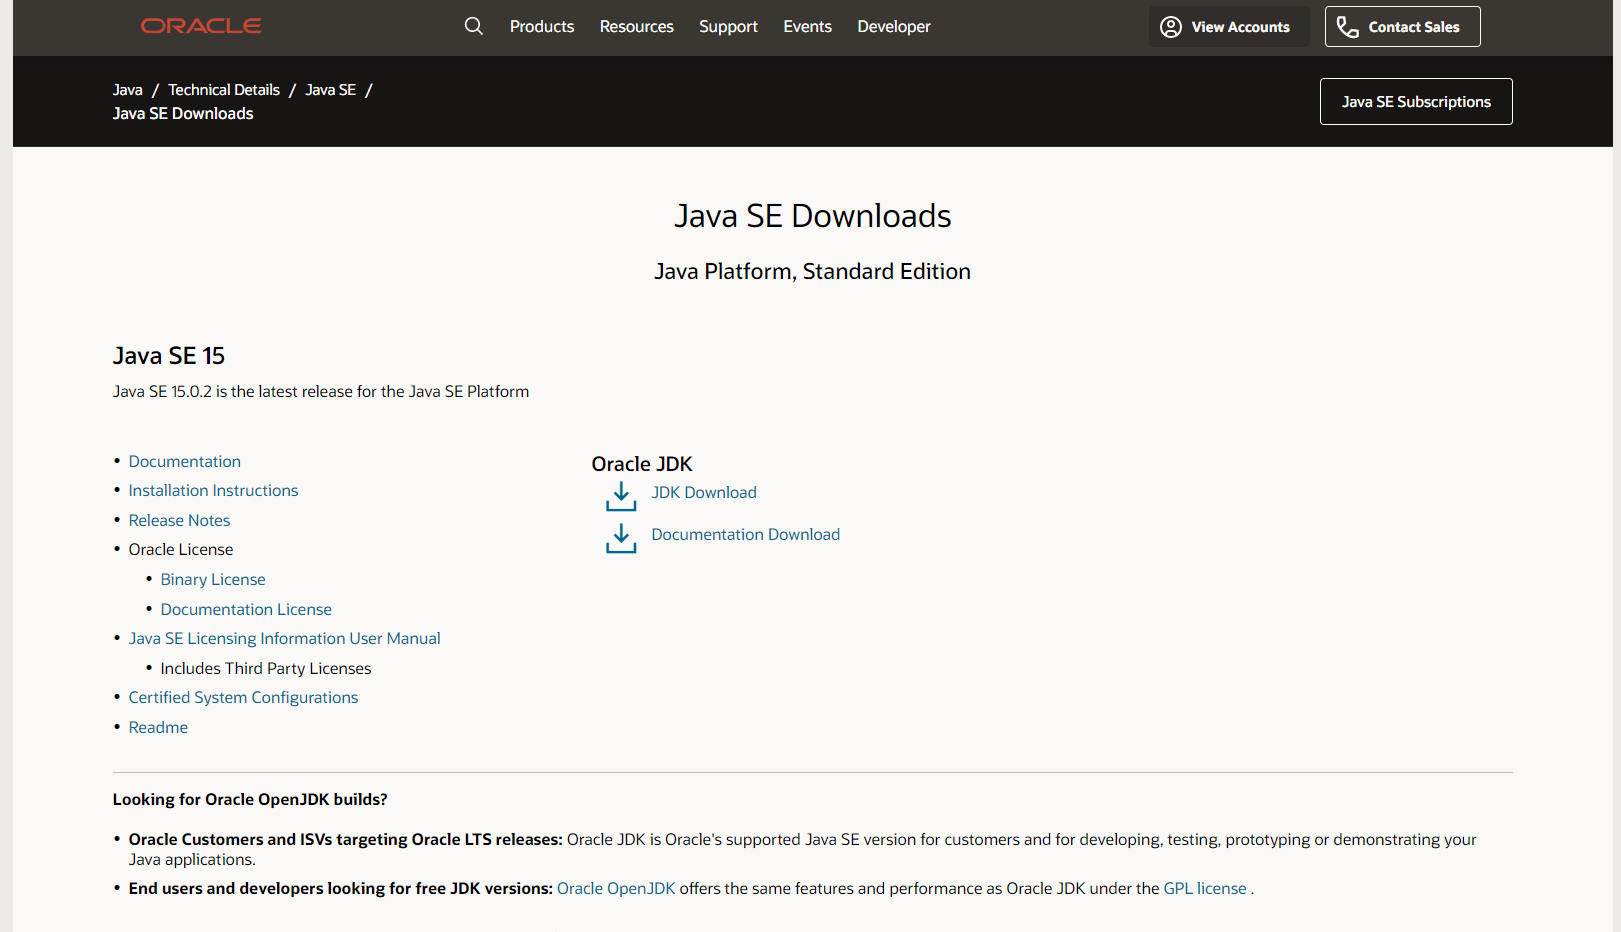Click the phone icon in Contact Sales

[x=1348, y=27]
